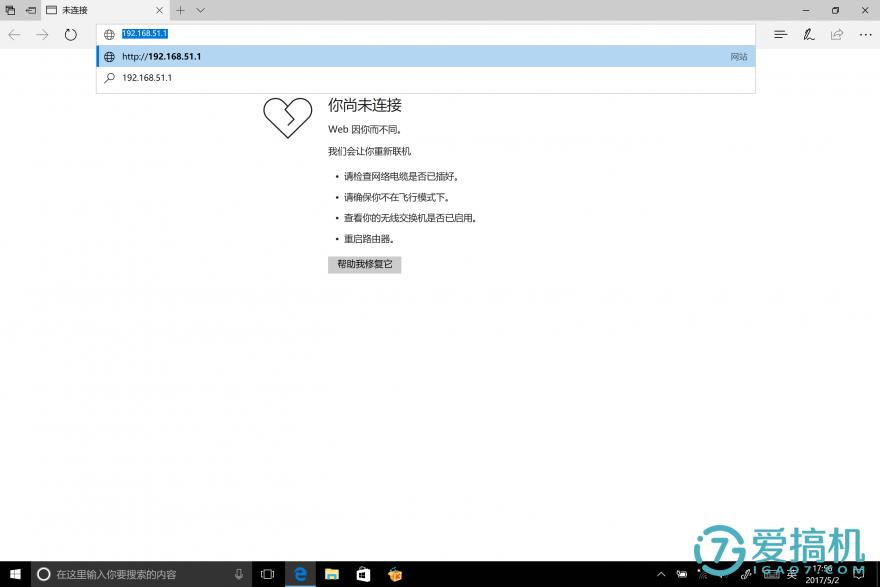Open File Explorer from the taskbar
Viewport: 880px width, 587px height.
coord(330,574)
